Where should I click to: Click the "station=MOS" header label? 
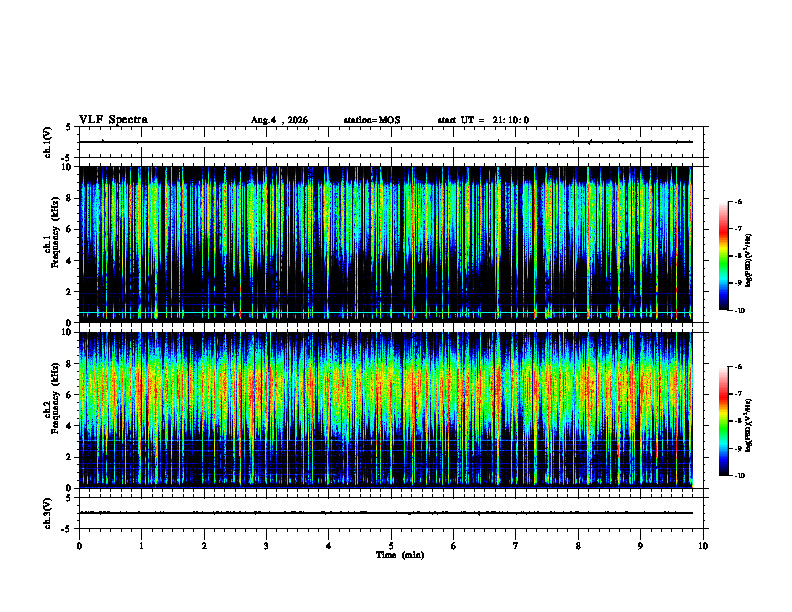point(372,120)
